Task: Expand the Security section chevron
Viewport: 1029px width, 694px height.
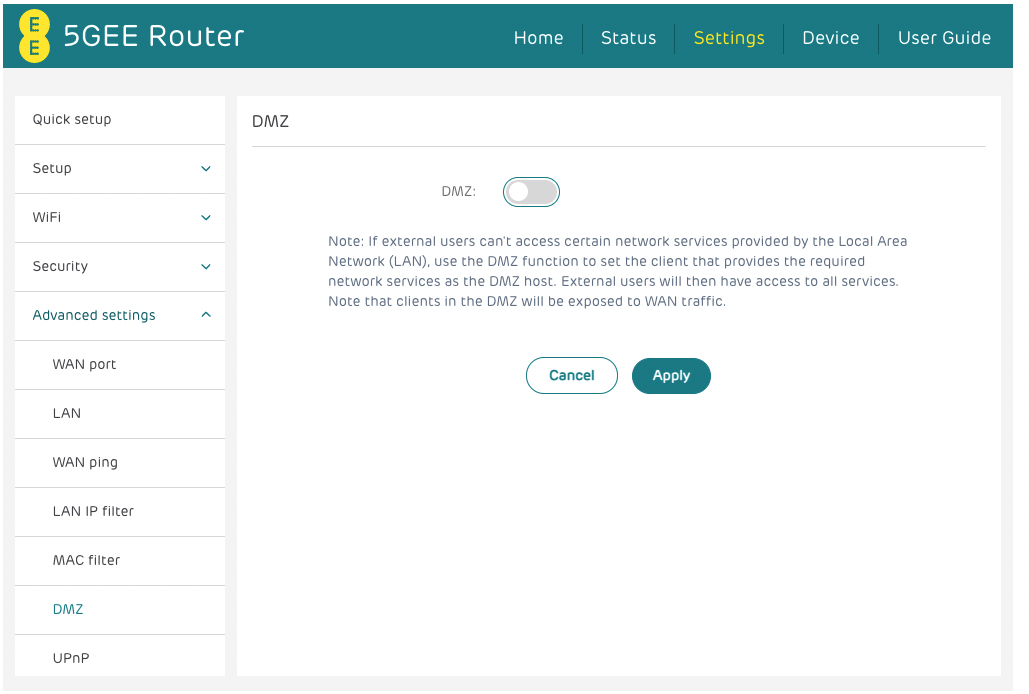Action: pos(206,267)
